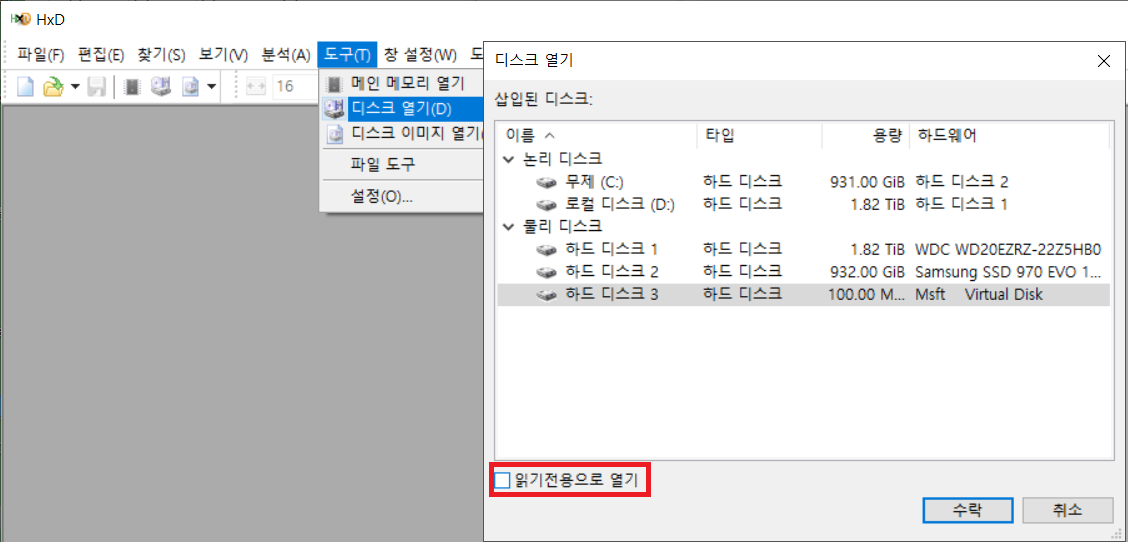Viewport: 1128px width, 542px height.
Task: Click the New file toolbar icon
Action: click(26, 87)
